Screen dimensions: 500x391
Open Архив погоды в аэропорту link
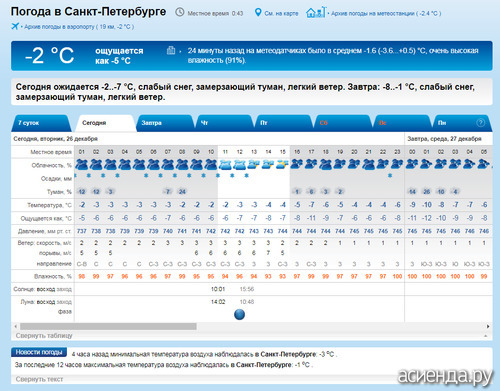[x=79, y=27]
